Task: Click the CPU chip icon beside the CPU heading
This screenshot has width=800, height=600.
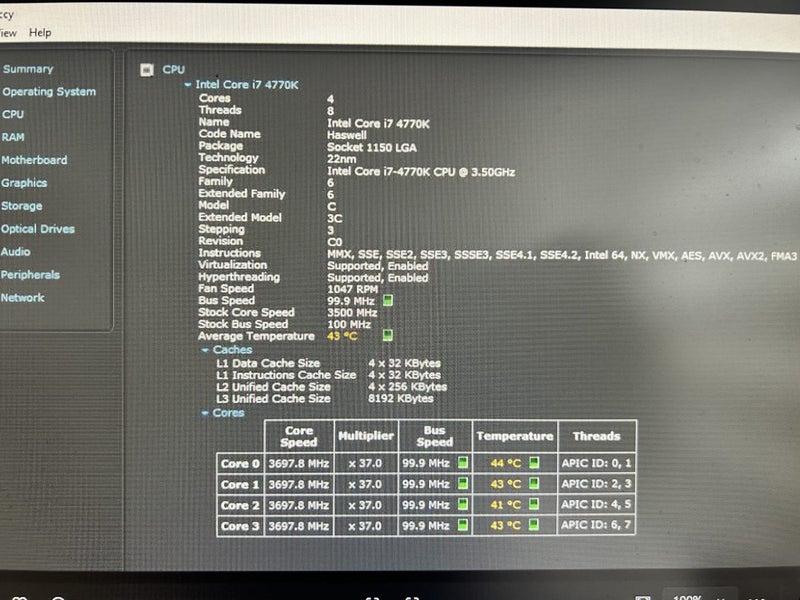Action: (148, 70)
